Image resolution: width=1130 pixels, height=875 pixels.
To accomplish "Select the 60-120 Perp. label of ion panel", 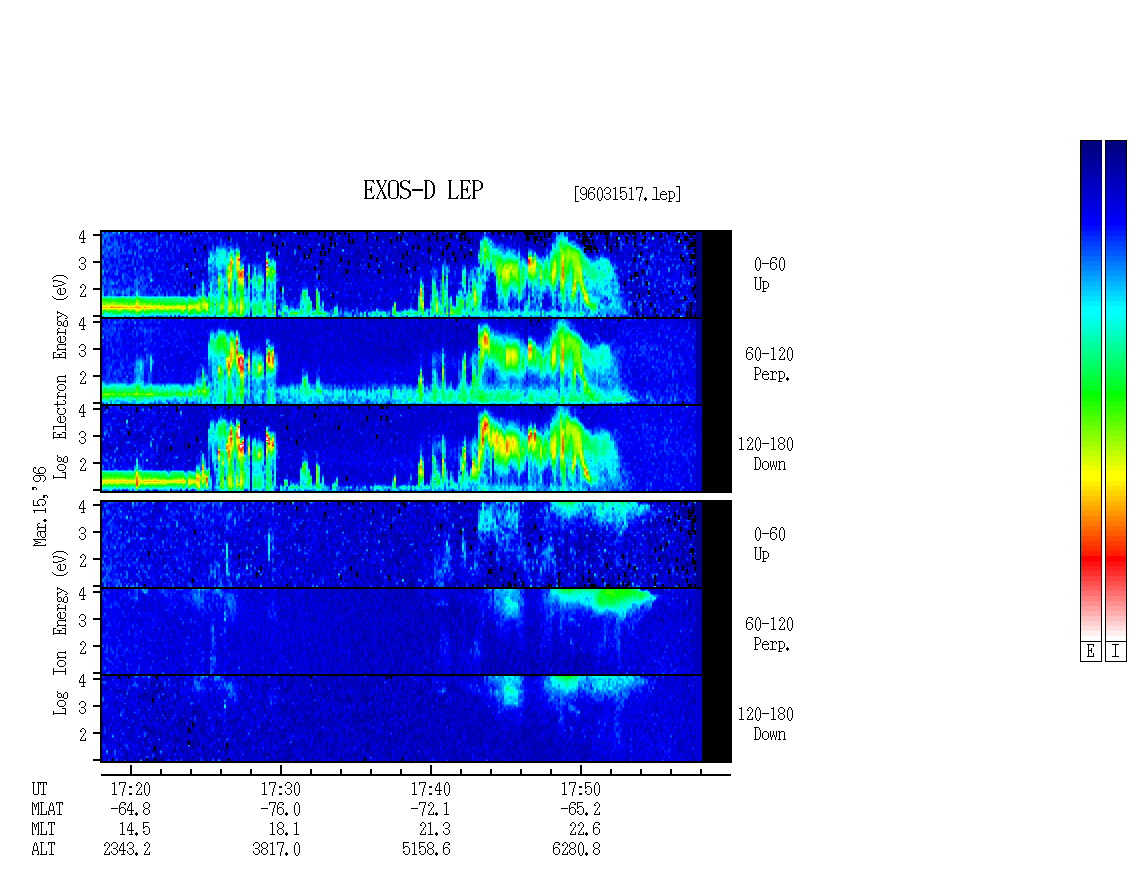I will [769, 634].
